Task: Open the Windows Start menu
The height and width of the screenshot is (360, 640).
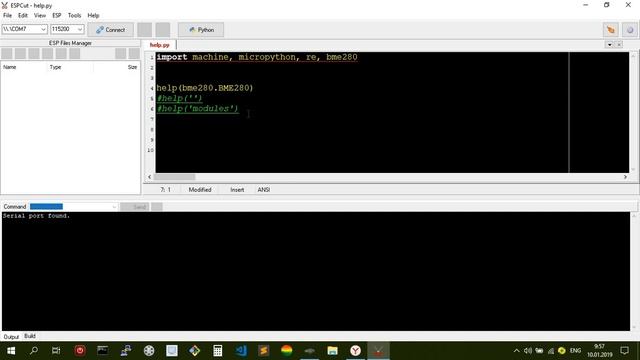Action: pos(11,351)
